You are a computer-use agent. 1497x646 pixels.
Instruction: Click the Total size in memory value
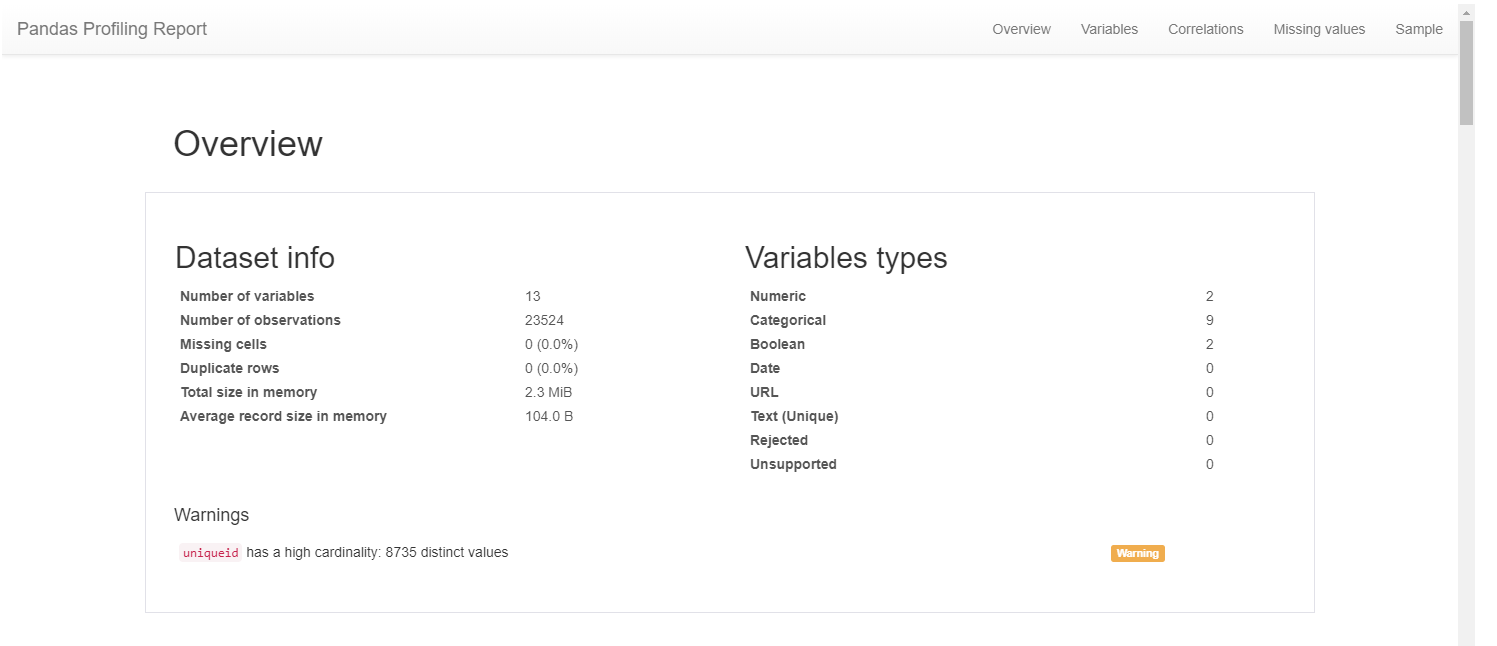coord(549,392)
